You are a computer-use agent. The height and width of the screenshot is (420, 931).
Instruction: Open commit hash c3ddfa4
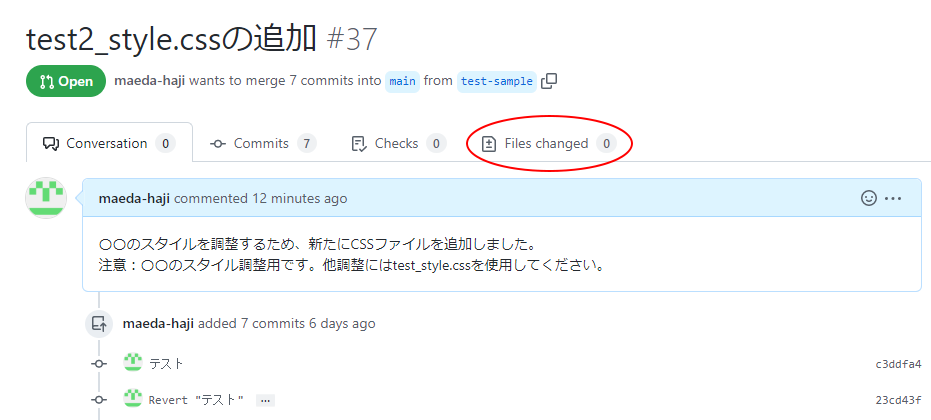pyautogui.click(x=898, y=364)
